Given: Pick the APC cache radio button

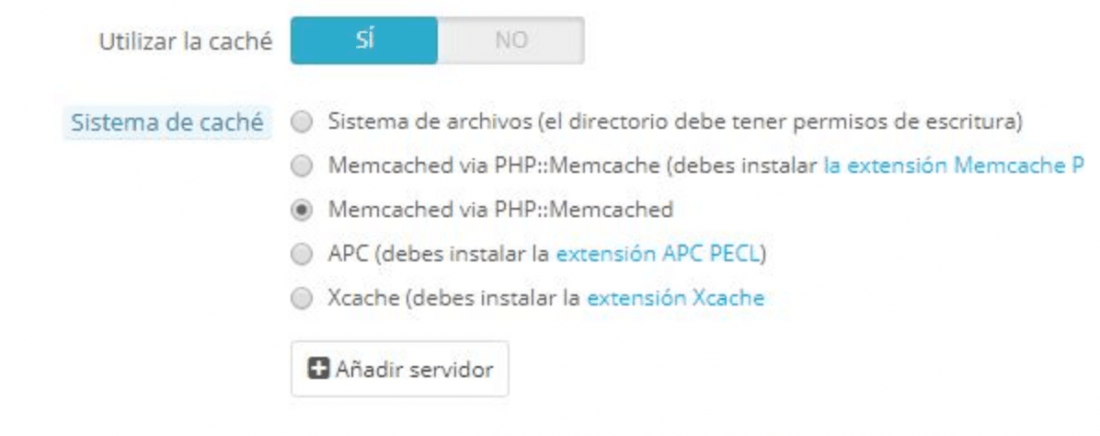Looking at the screenshot, I should pos(302,254).
